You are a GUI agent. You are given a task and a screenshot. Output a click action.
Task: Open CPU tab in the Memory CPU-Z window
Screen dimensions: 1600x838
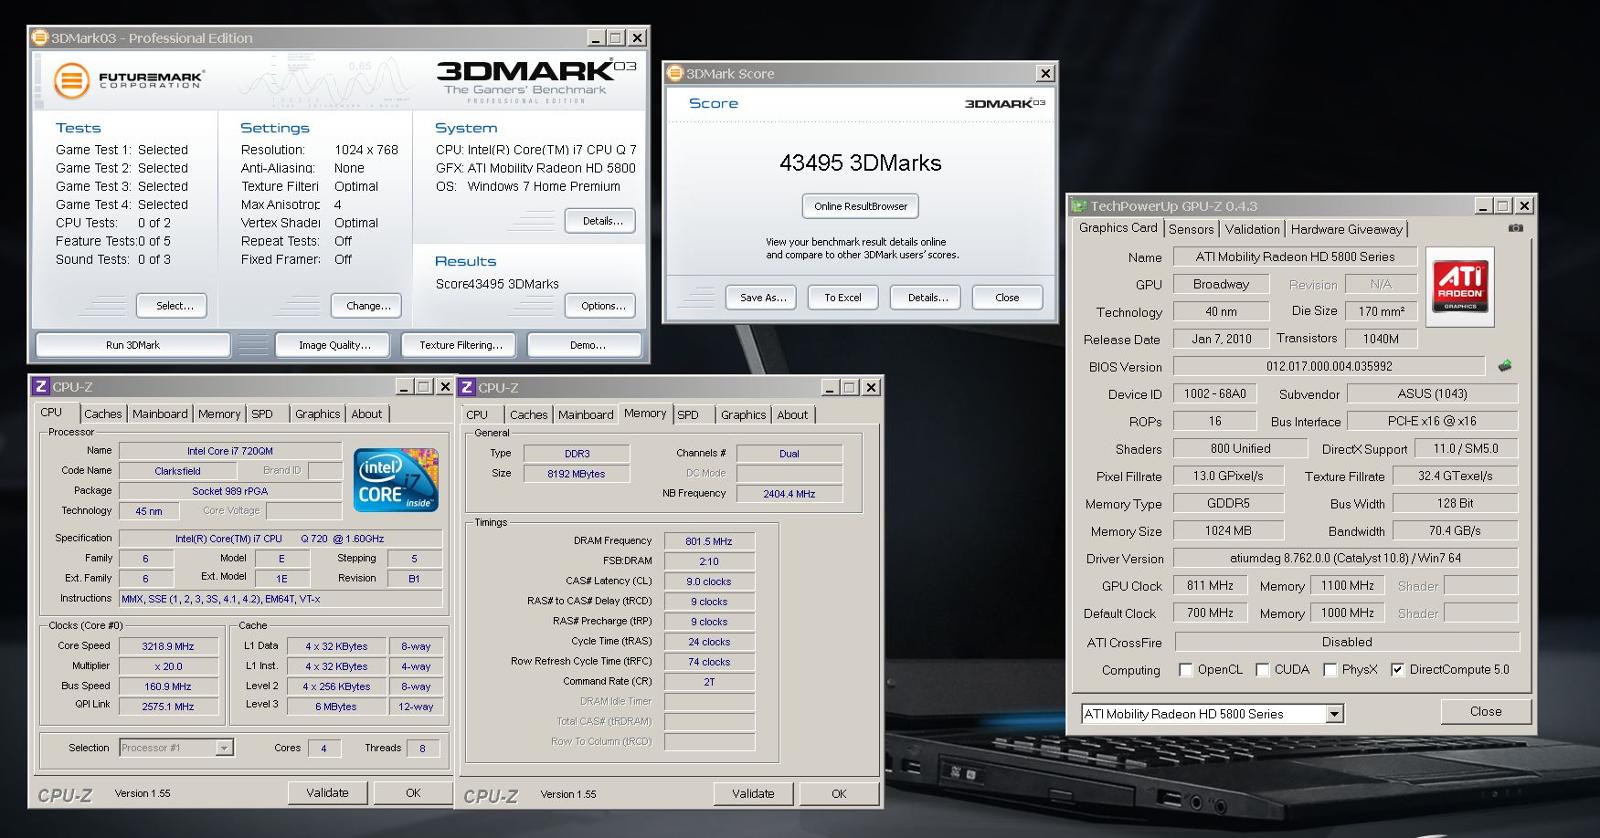tap(477, 415)
